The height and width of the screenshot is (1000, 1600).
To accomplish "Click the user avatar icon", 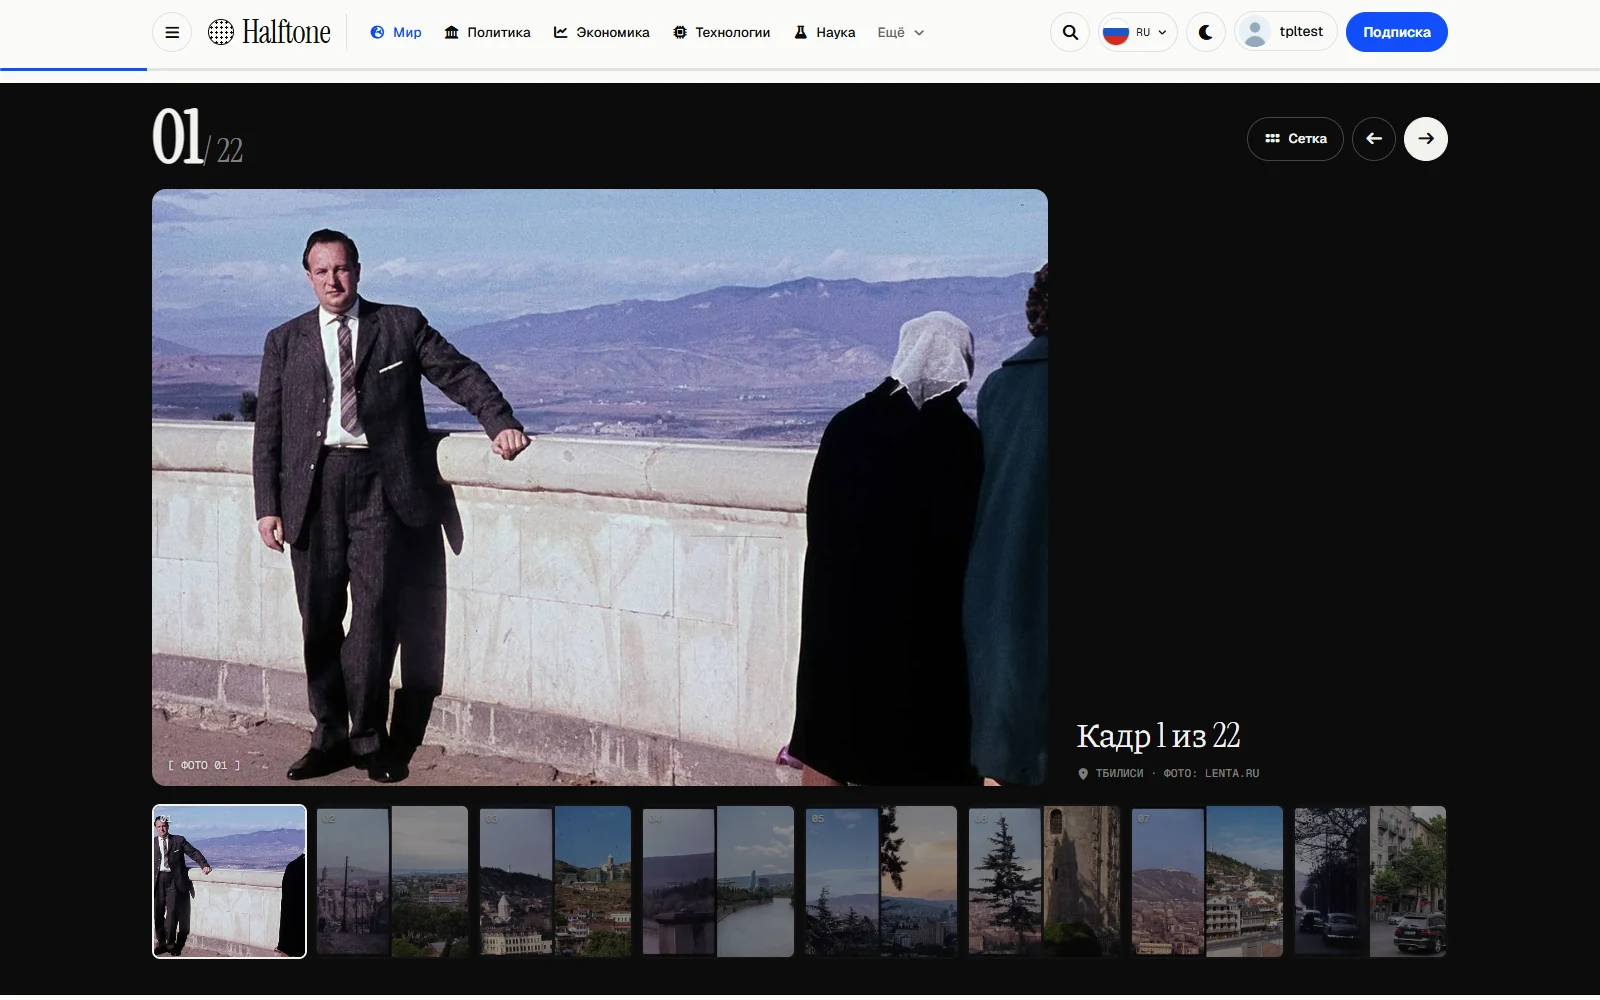I will coord(1254,32).
